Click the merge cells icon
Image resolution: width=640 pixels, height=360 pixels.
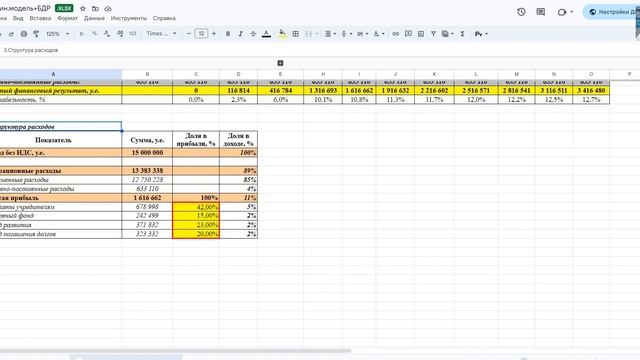coord(309,34)
